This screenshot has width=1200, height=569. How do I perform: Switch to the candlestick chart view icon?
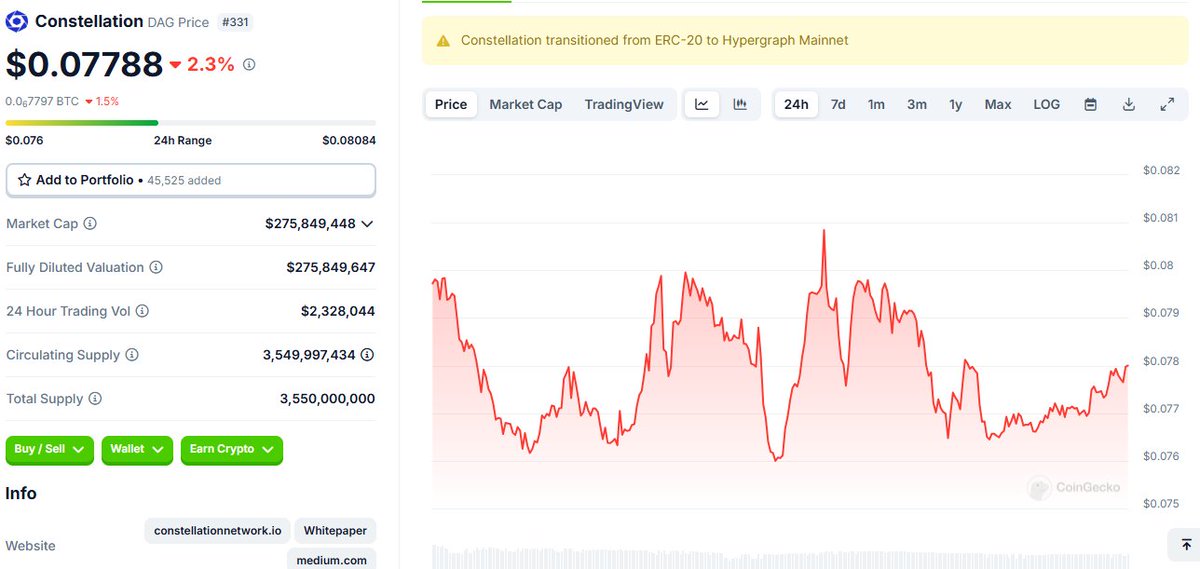[740, 104]
